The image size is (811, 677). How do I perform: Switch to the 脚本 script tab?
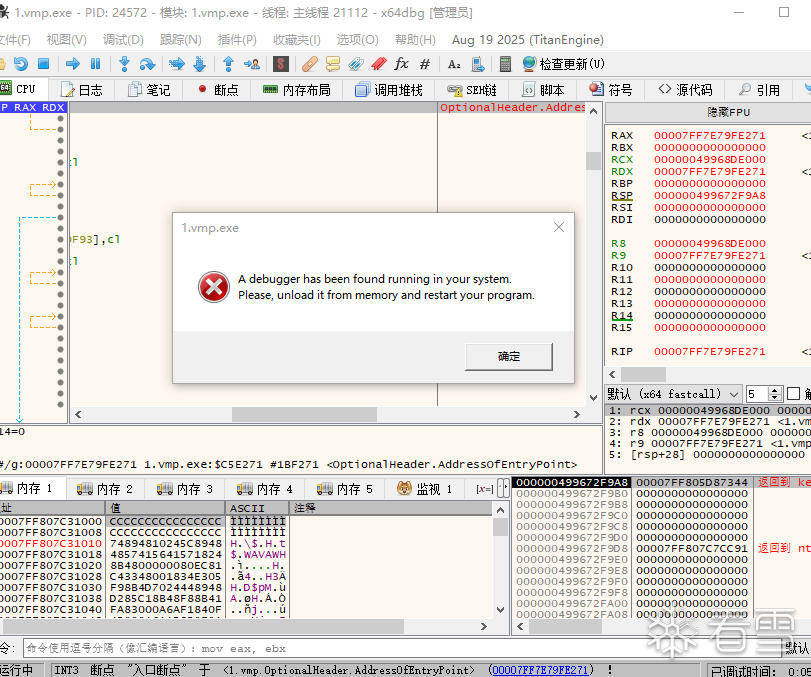tap(543, 90)
